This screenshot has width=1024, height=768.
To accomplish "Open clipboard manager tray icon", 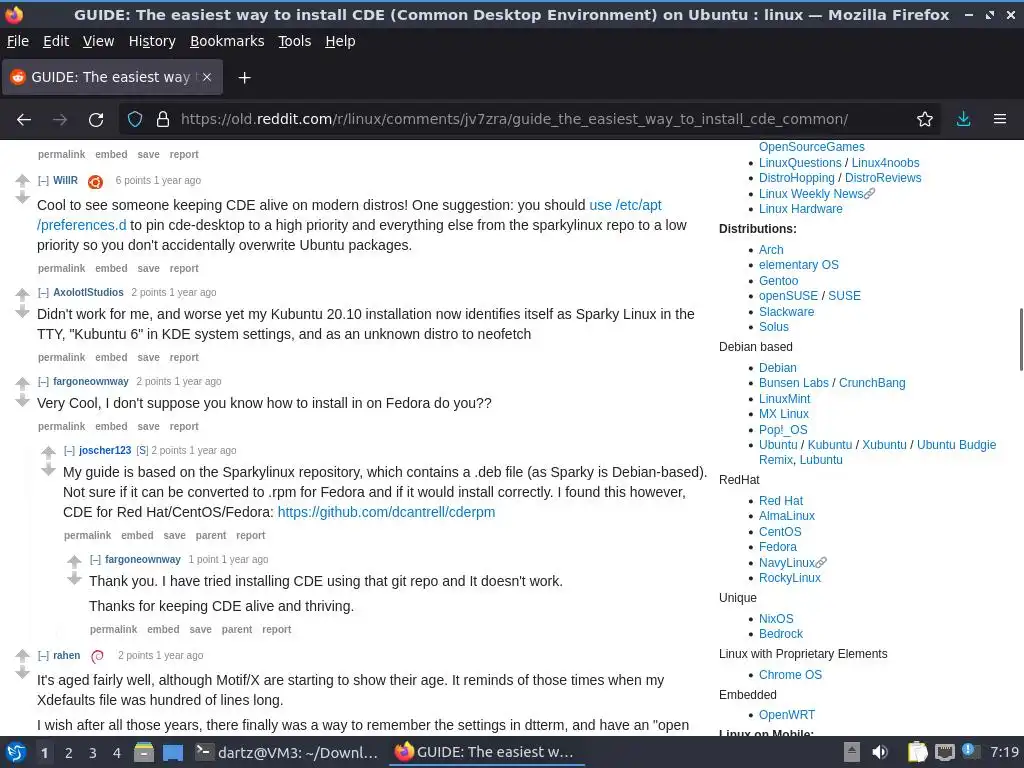I will click(x=918, y=752).
